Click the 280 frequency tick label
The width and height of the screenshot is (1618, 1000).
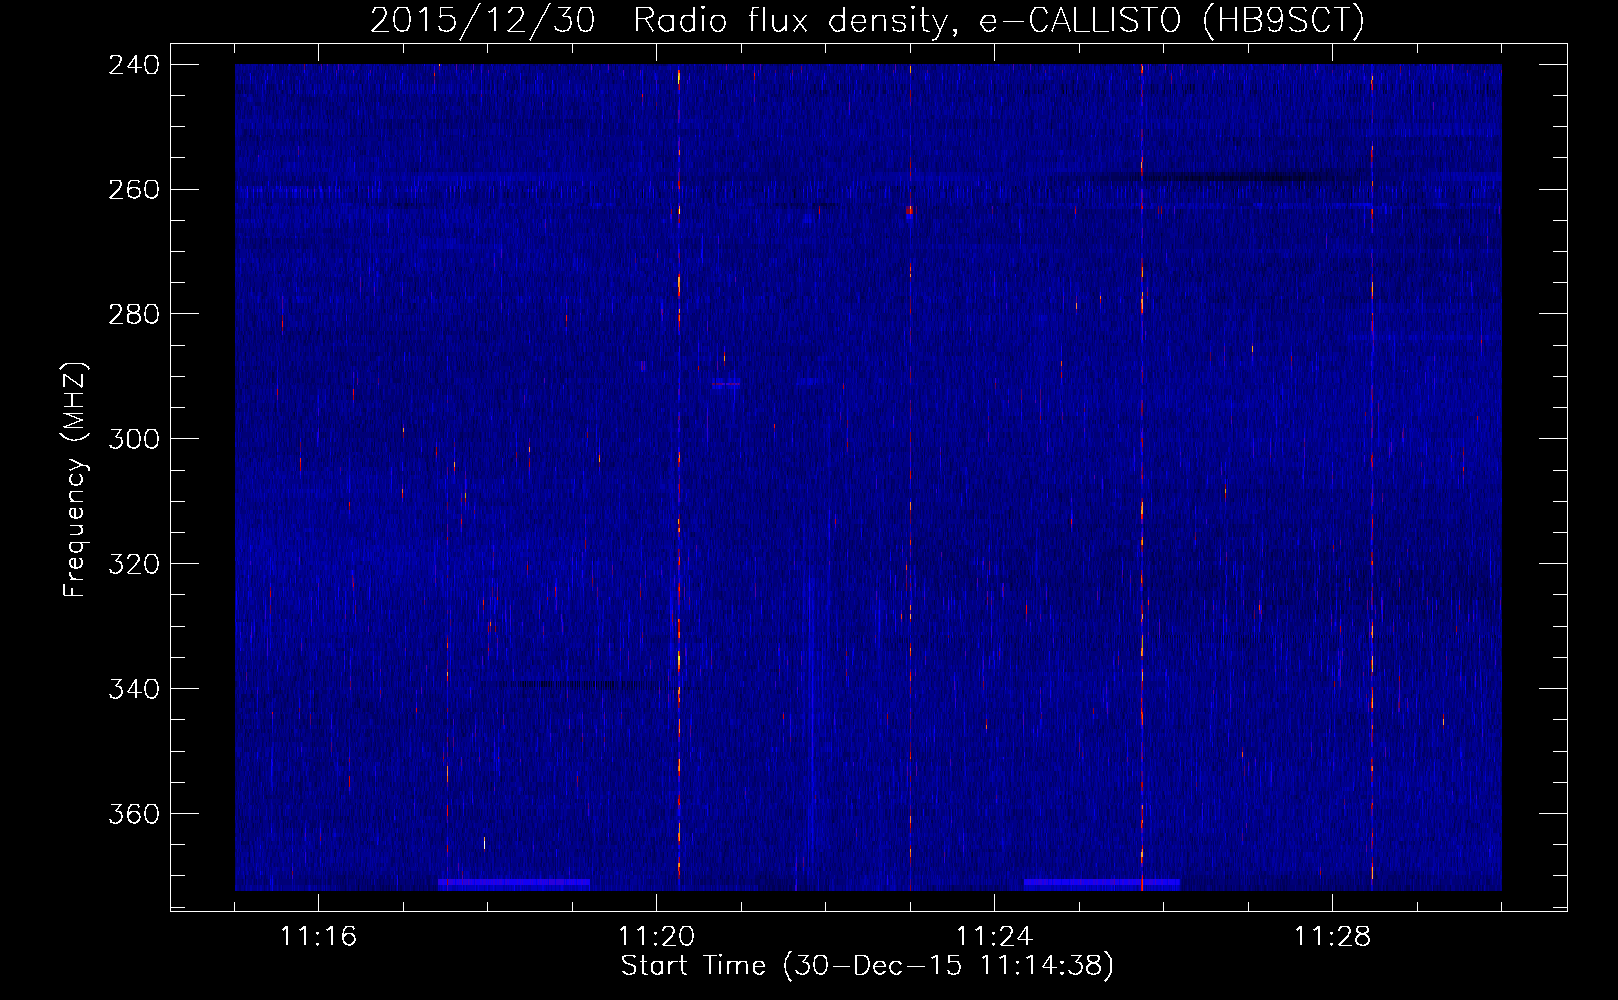(134, 315)
